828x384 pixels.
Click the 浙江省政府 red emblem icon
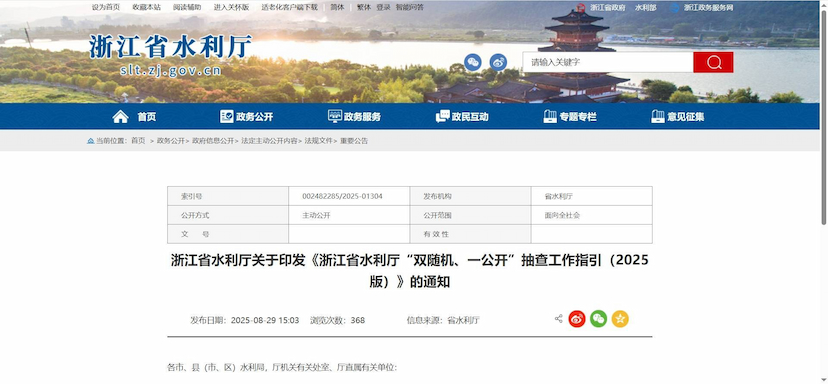tap(581, 8)
